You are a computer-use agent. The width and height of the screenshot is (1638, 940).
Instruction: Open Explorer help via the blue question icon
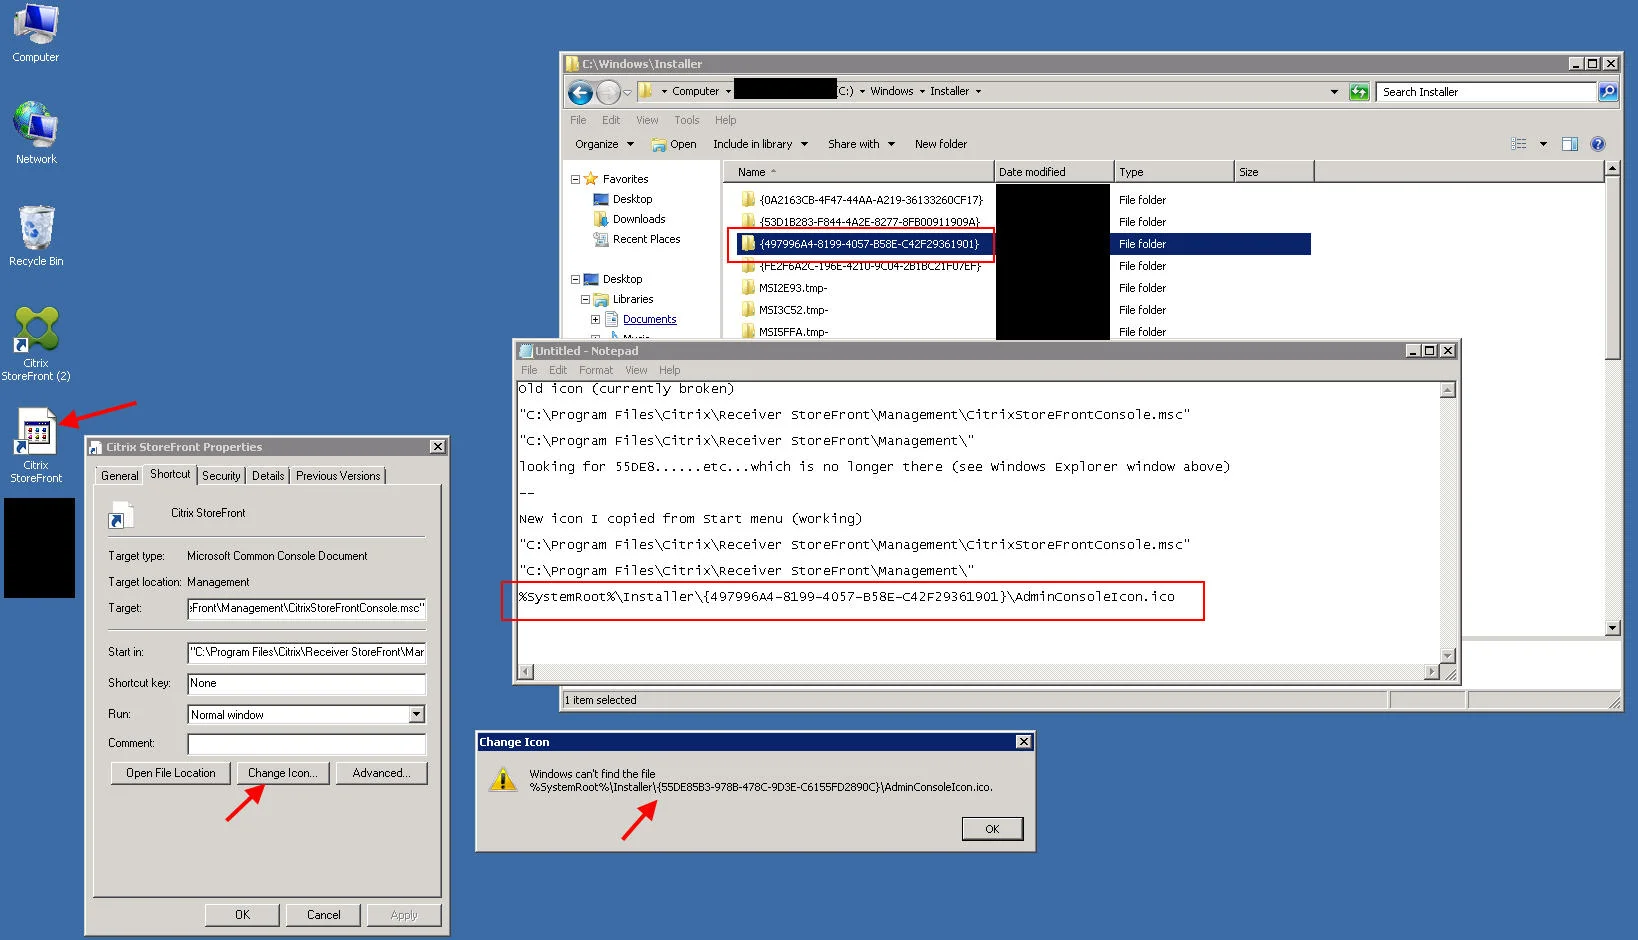tap(1598, 144)
